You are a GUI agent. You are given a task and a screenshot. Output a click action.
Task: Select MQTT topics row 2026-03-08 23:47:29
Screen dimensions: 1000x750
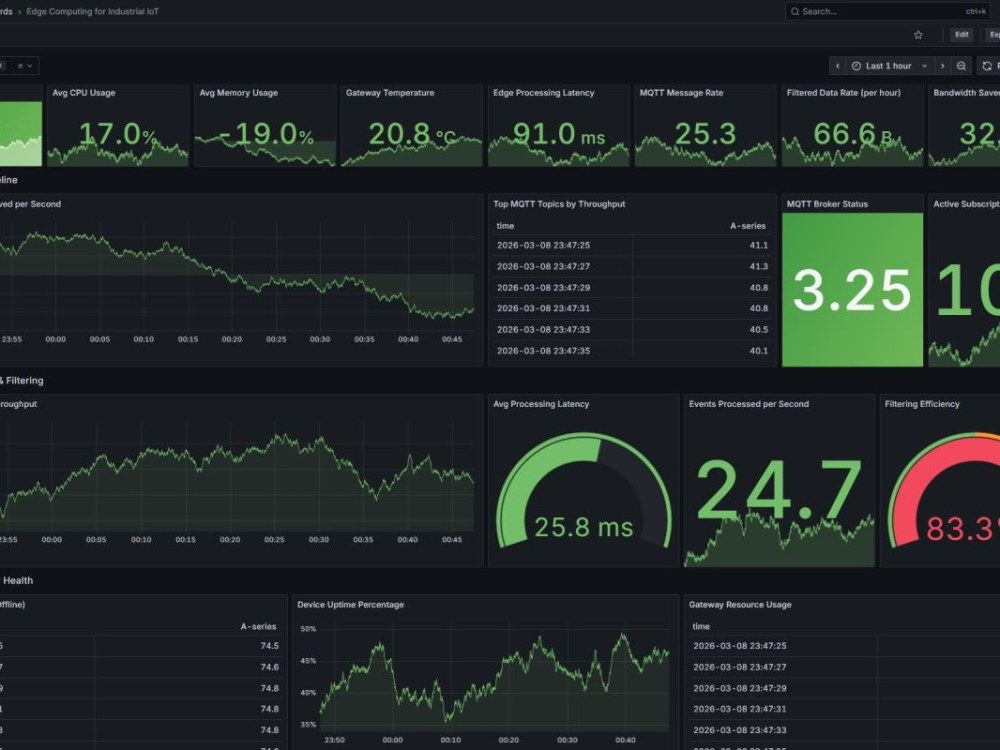coord(632,288)
